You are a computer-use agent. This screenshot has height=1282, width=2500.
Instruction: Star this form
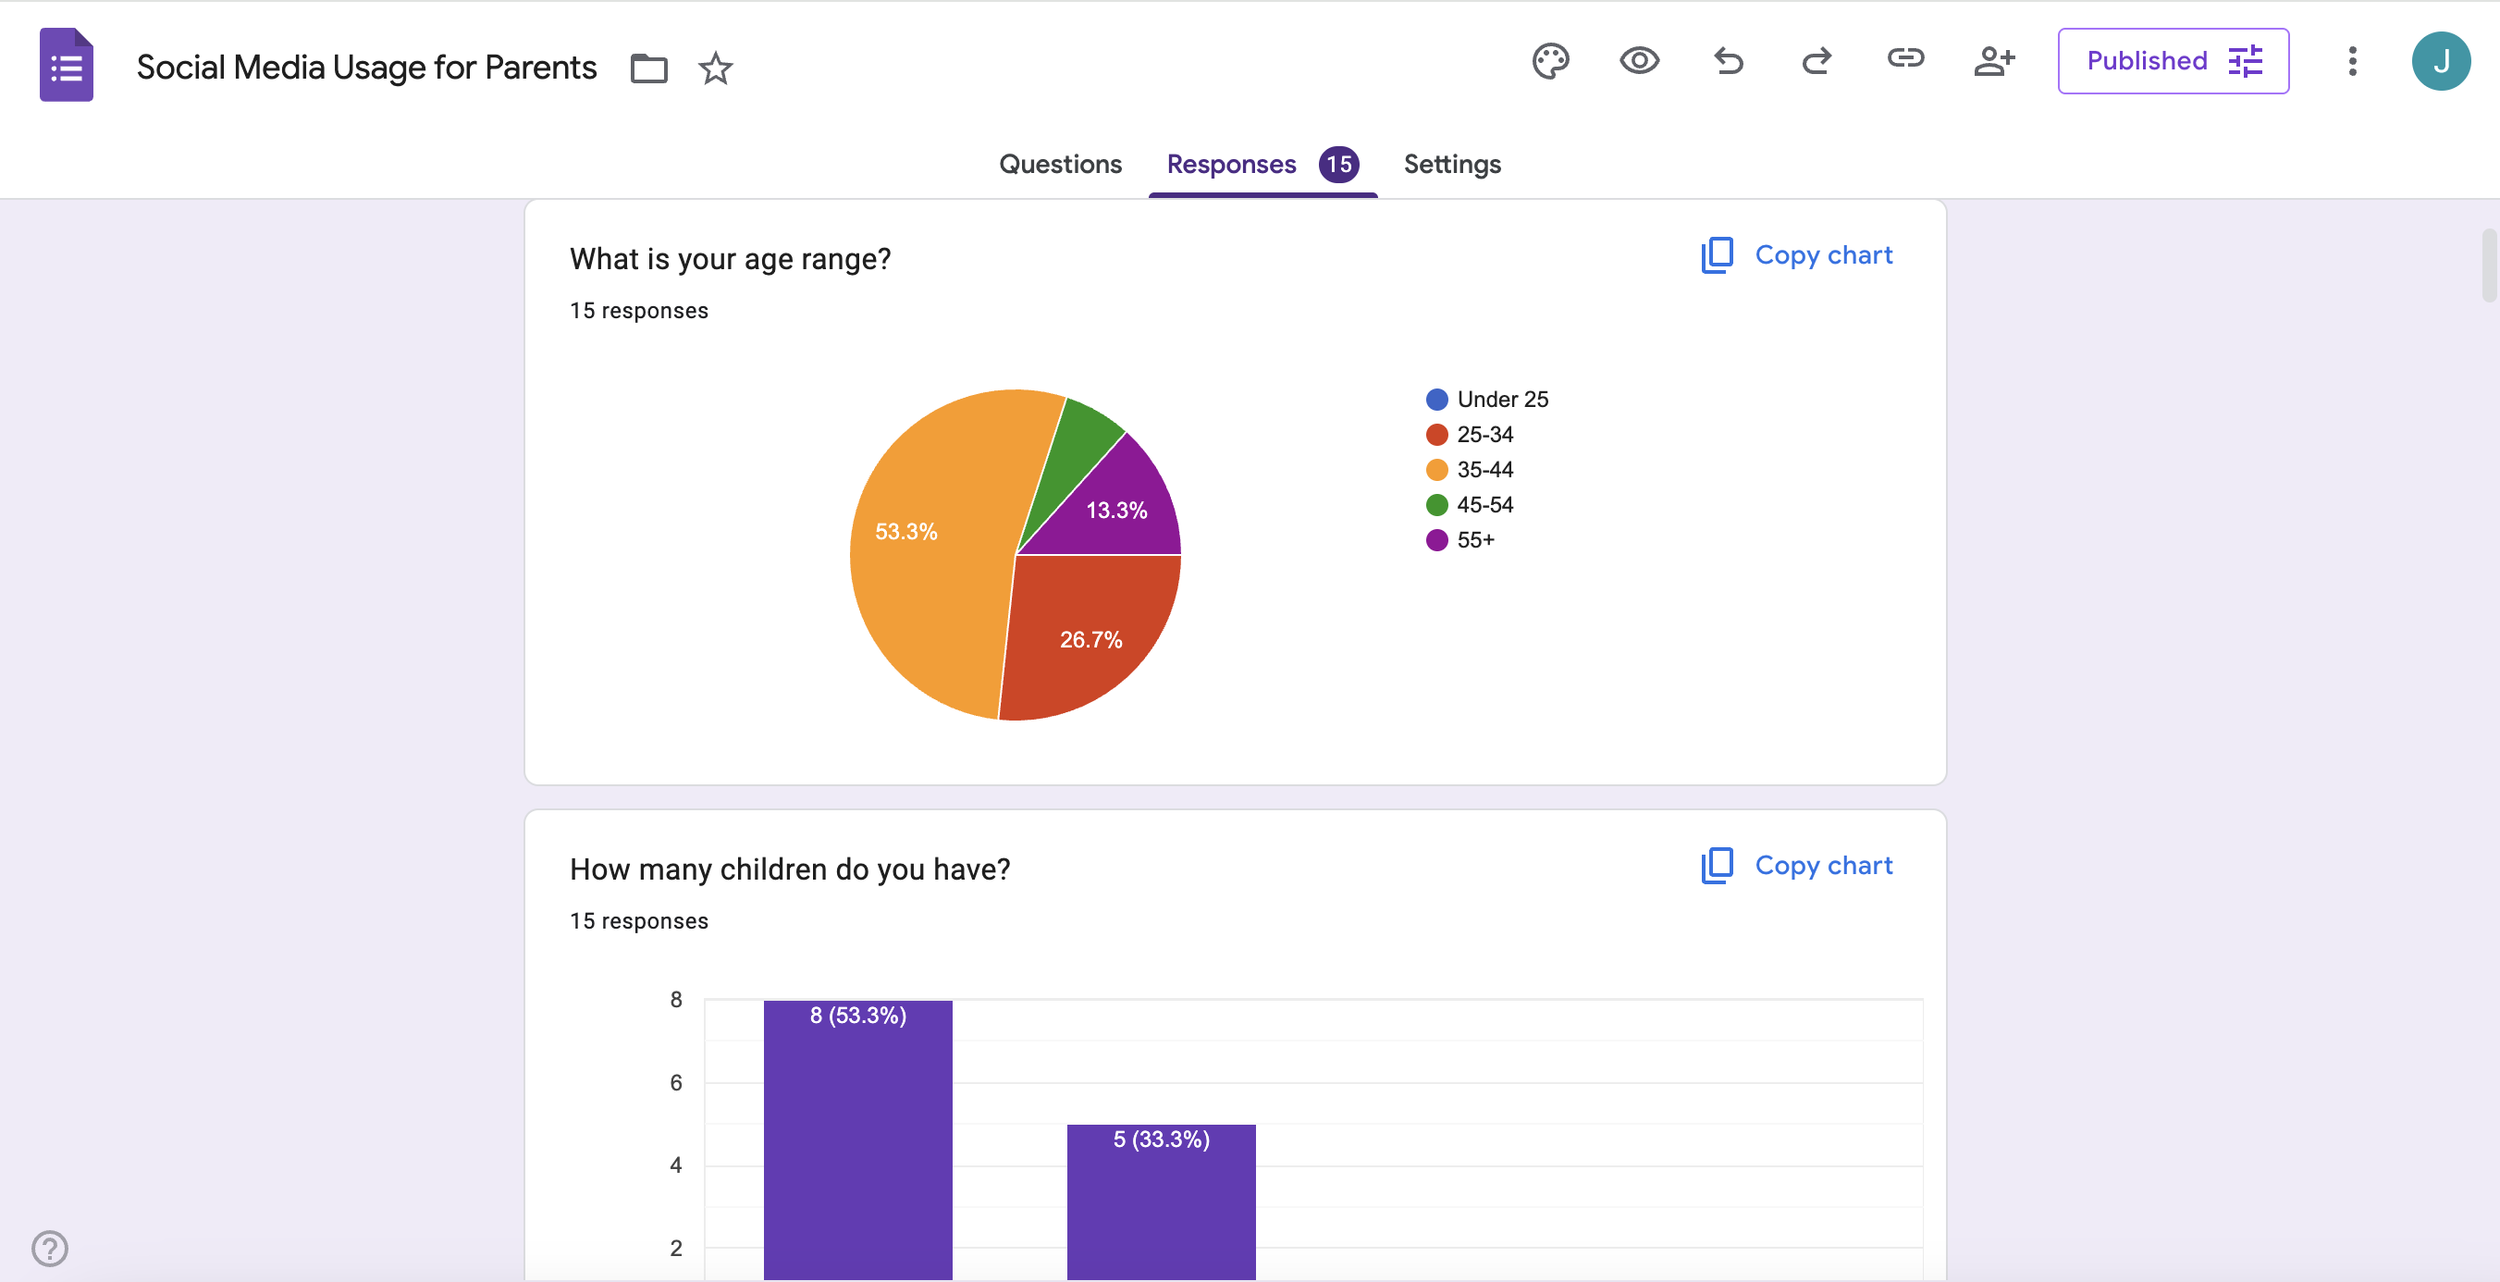(715, 68)
